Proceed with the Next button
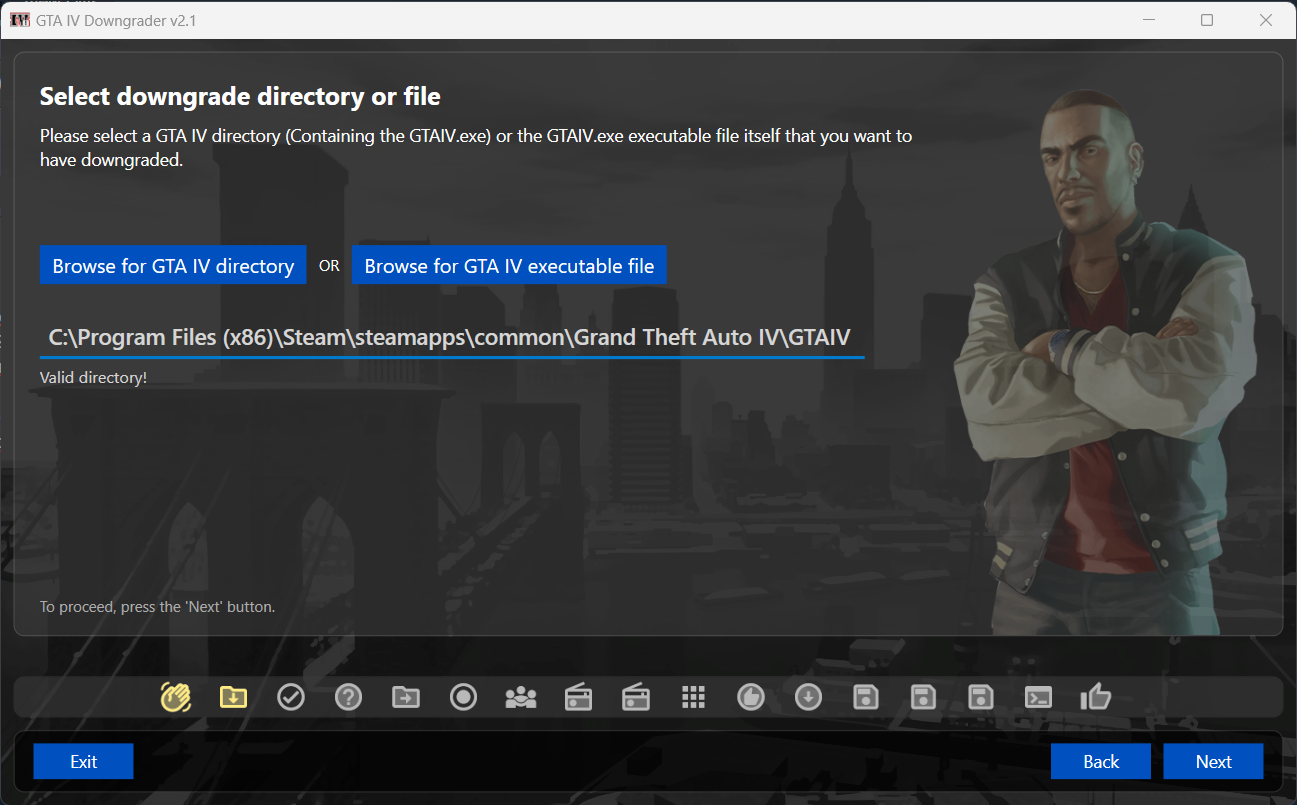The width and height of the screenshot is (1297, 805). tap(1213, 761)
